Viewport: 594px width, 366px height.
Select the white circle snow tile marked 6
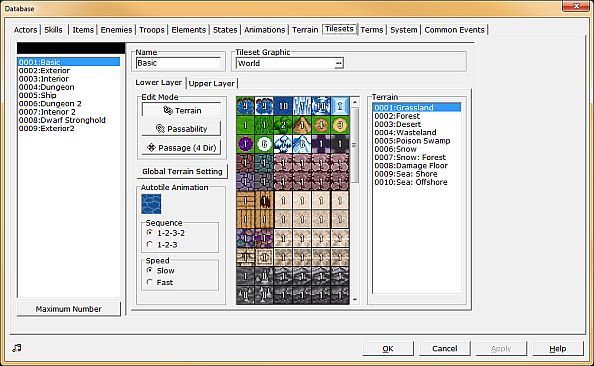tap(264, 144)
